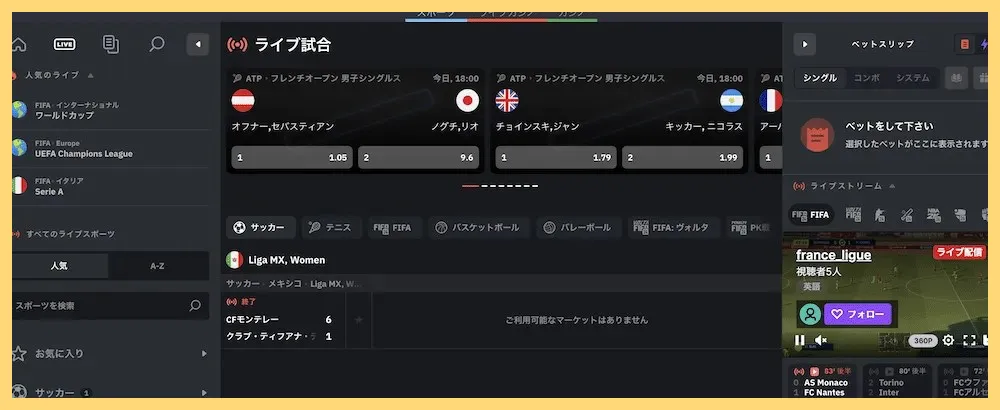The image size is (1000, 410).
Task: Select the シングル bet tab
Action: tap(820, 78)
